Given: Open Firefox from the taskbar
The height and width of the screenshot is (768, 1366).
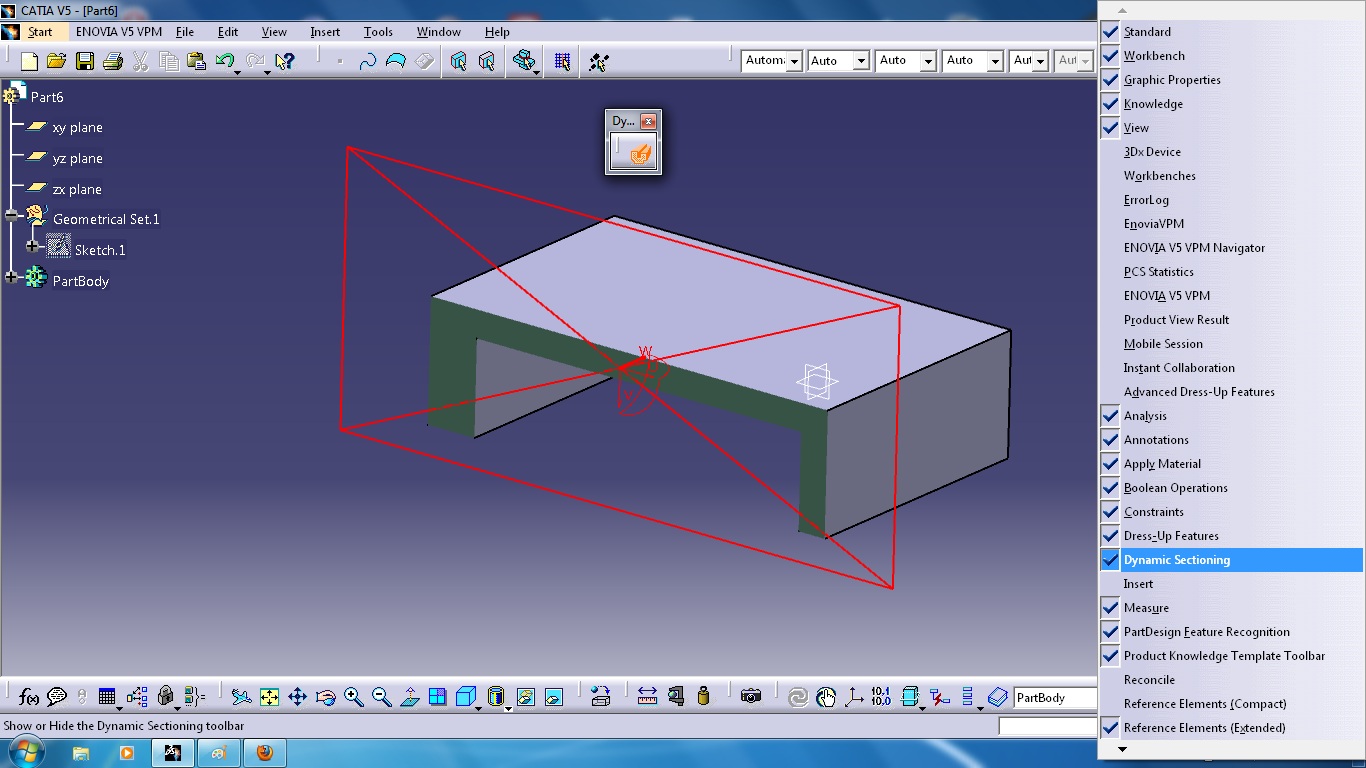Looking at the screenshot, I should tap(264, 752).
